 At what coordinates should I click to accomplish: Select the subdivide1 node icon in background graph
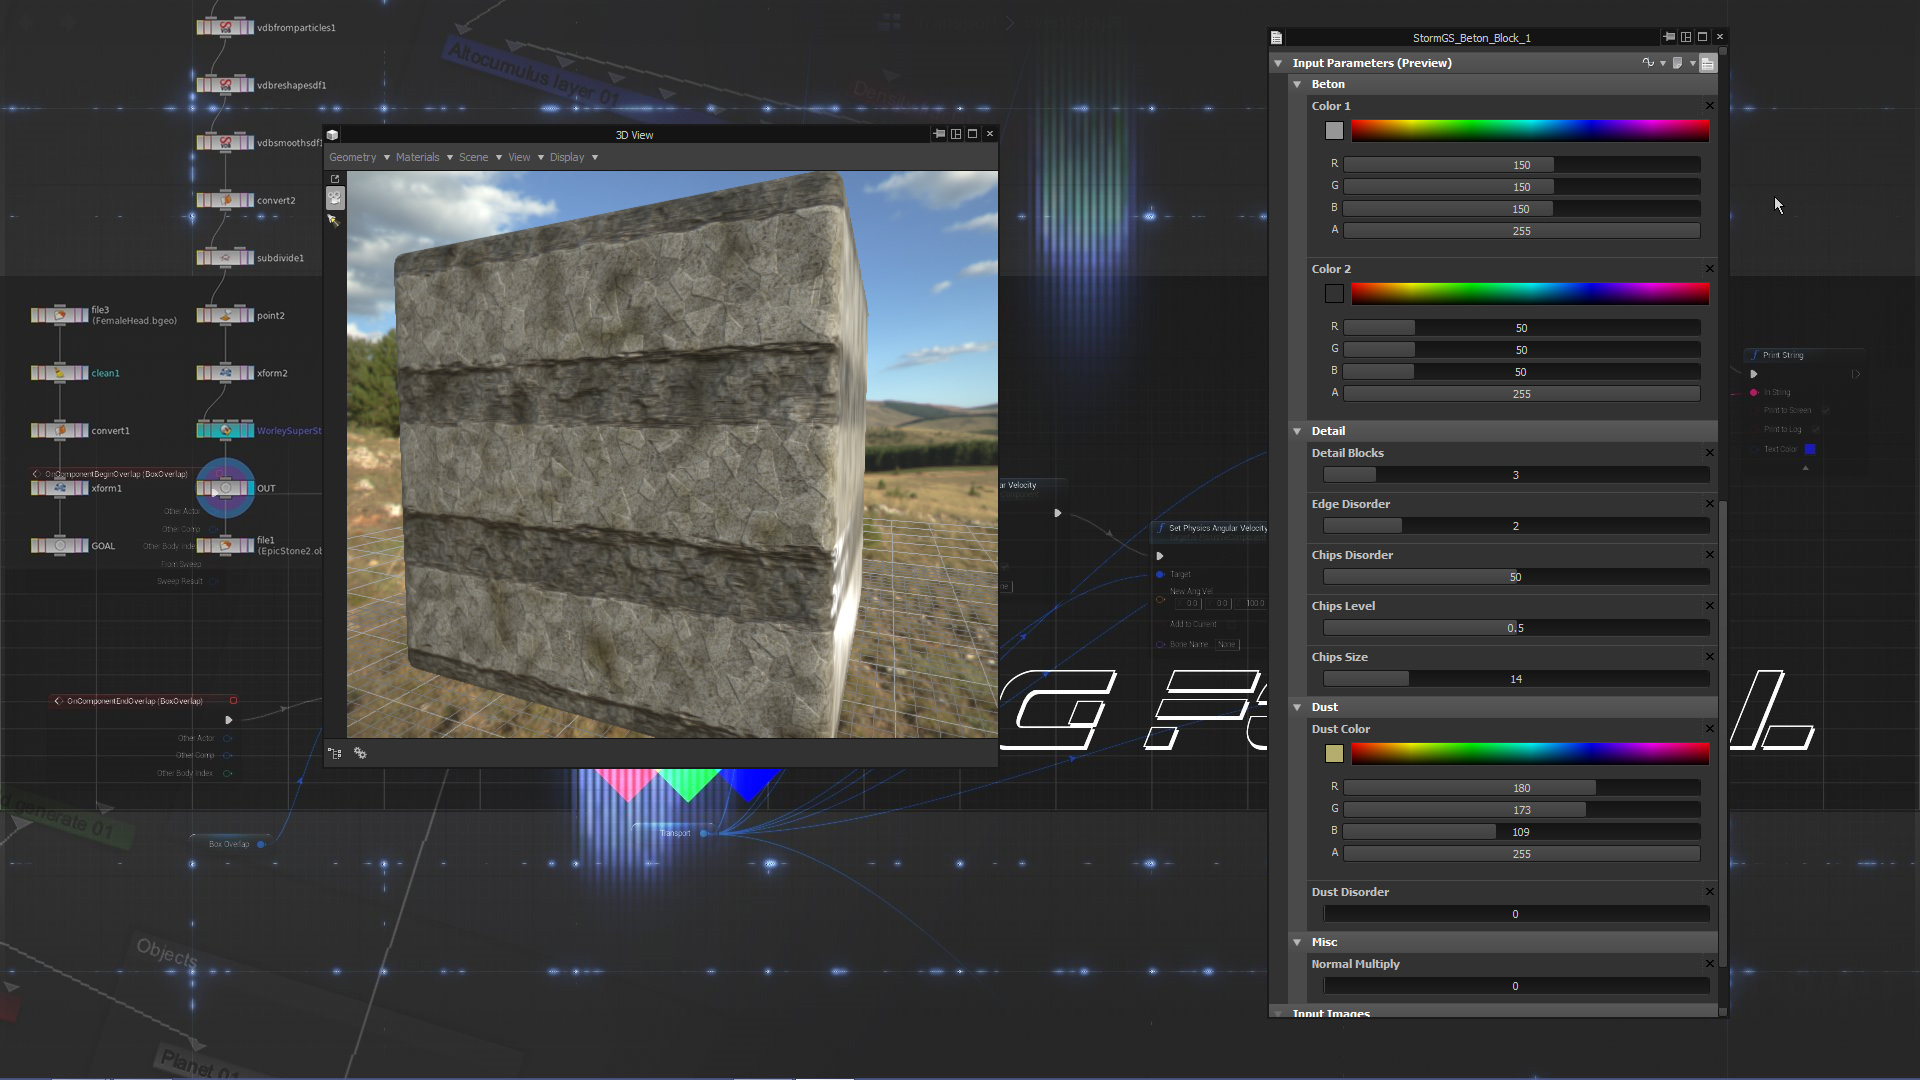point(225,258)
